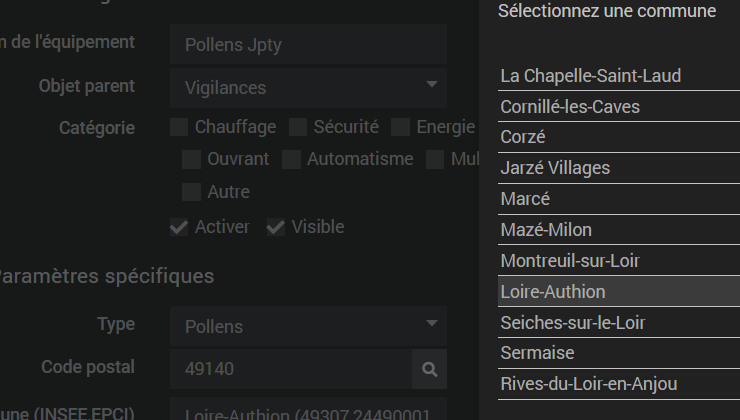This screenshot has width=740, height=420.
Task: Pick Corzé in the commune list
Action: pyautogui.click(x=523, y=137)
